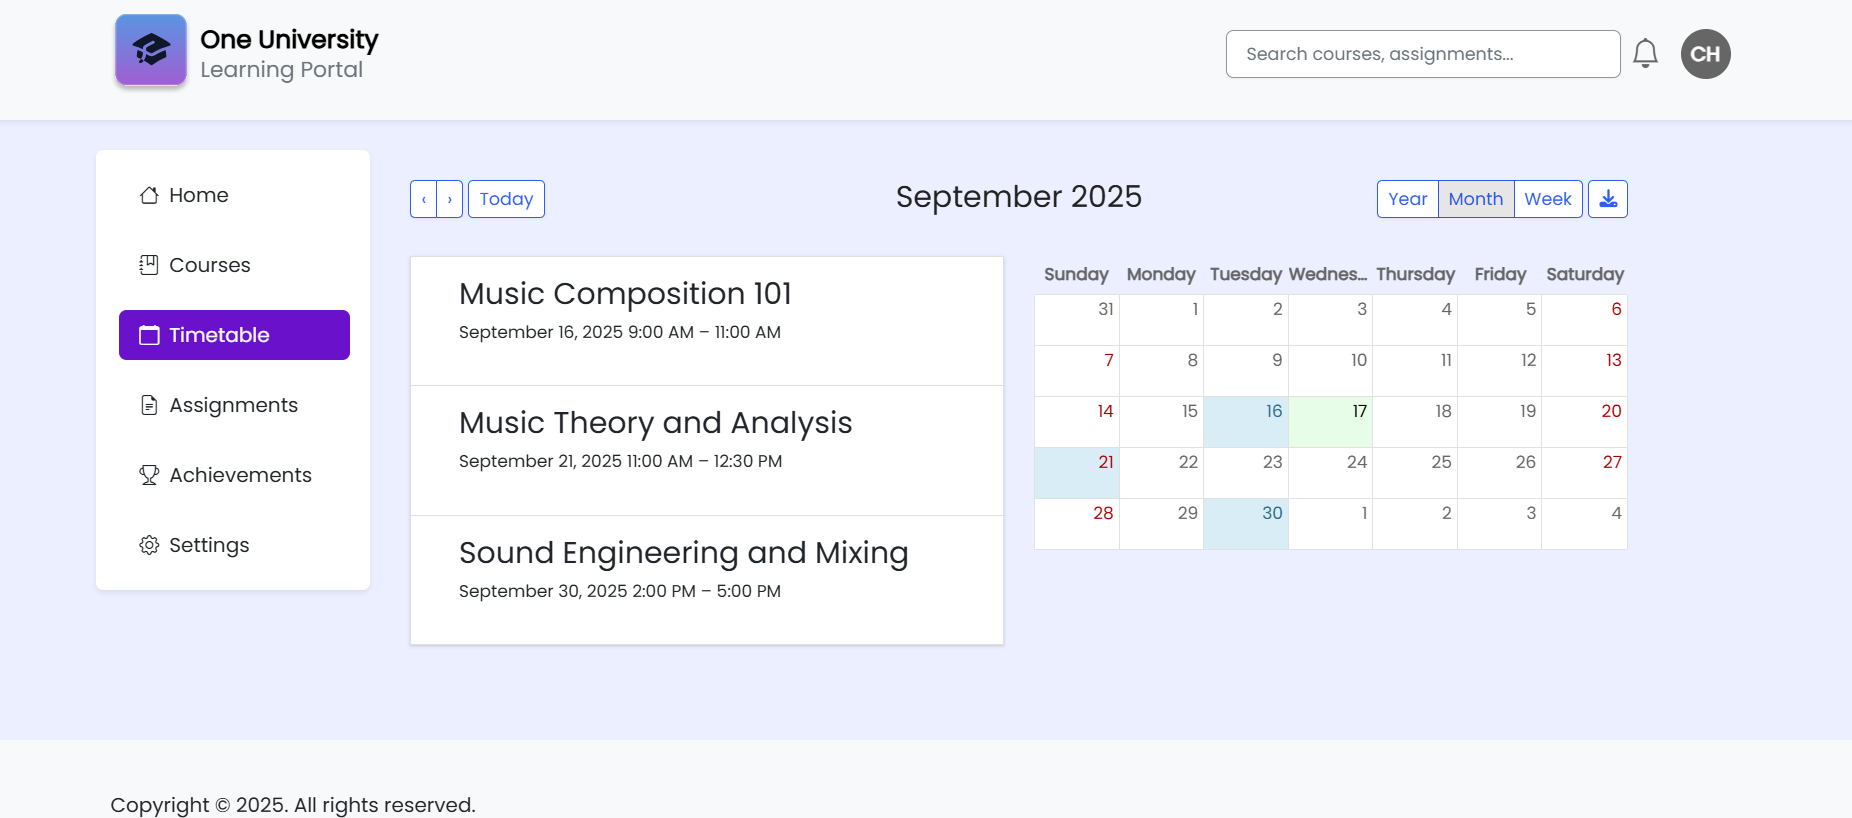Click the Courses book icon
The image size is (1852, 818).
149,265
